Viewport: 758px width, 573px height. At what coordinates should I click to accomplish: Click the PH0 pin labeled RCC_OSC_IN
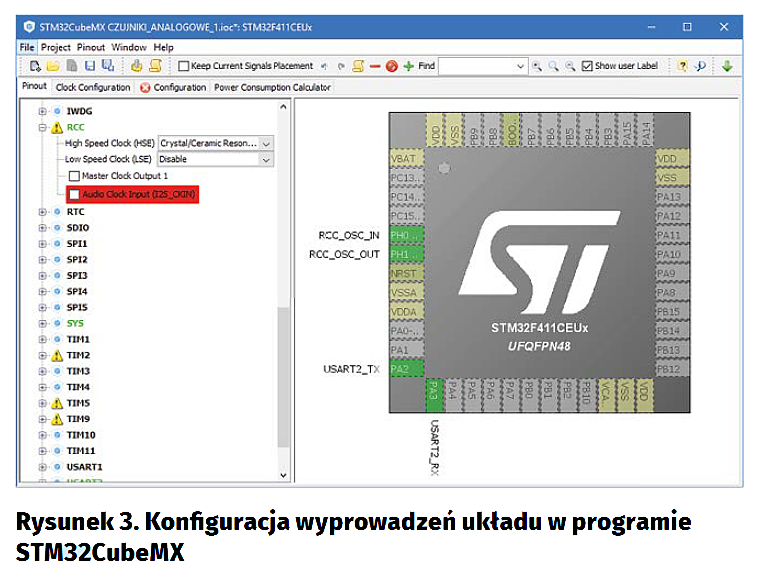[404, 235]
